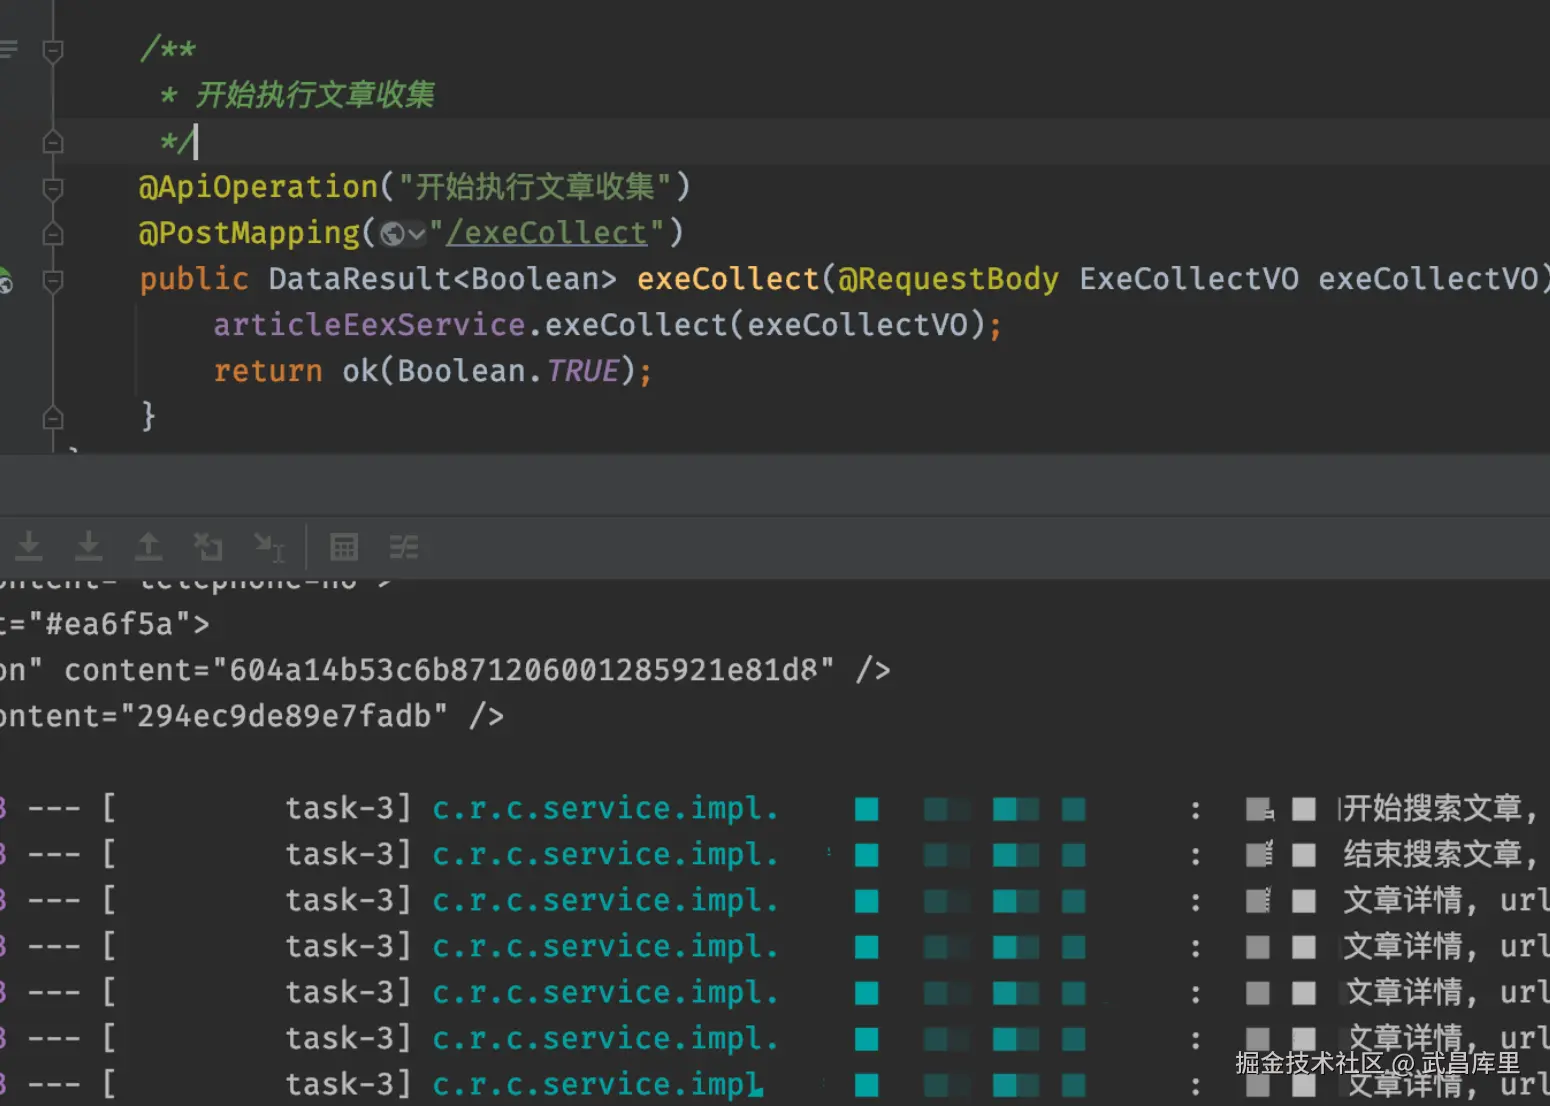This screenshot has height=1106, width=1550.
Task: Click the articleEexService field reference
Action: click(x=369, y=325)
